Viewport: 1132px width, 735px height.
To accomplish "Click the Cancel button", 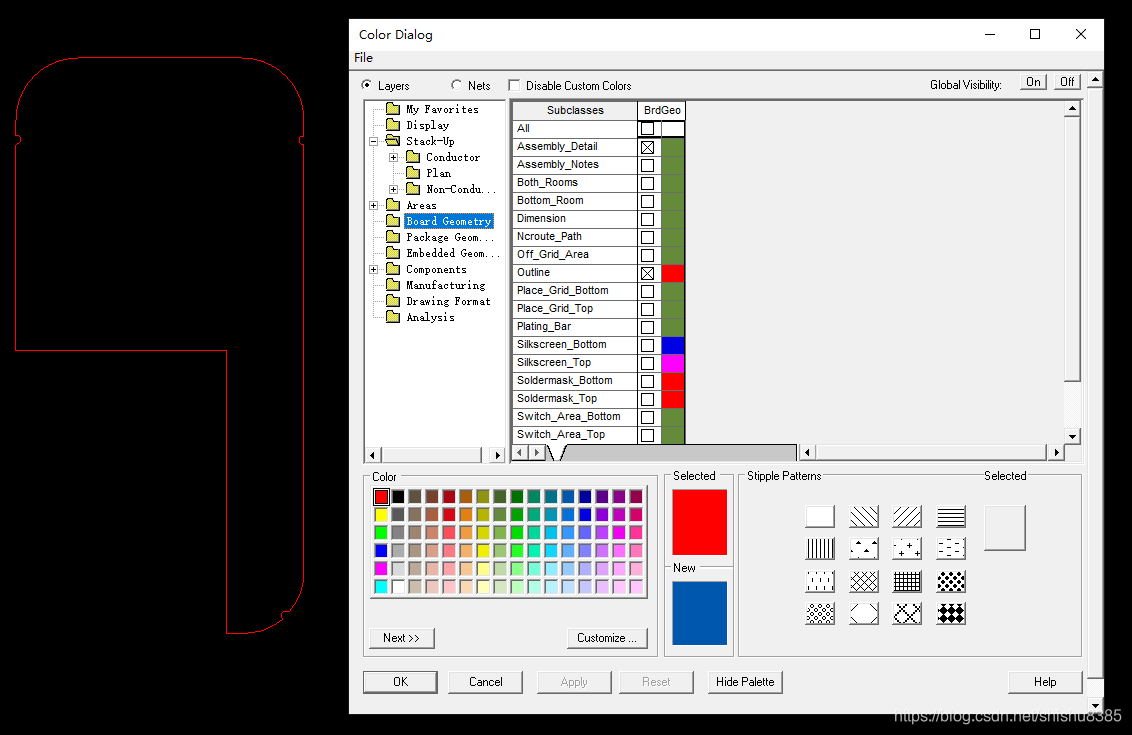I will coord(485,682).
